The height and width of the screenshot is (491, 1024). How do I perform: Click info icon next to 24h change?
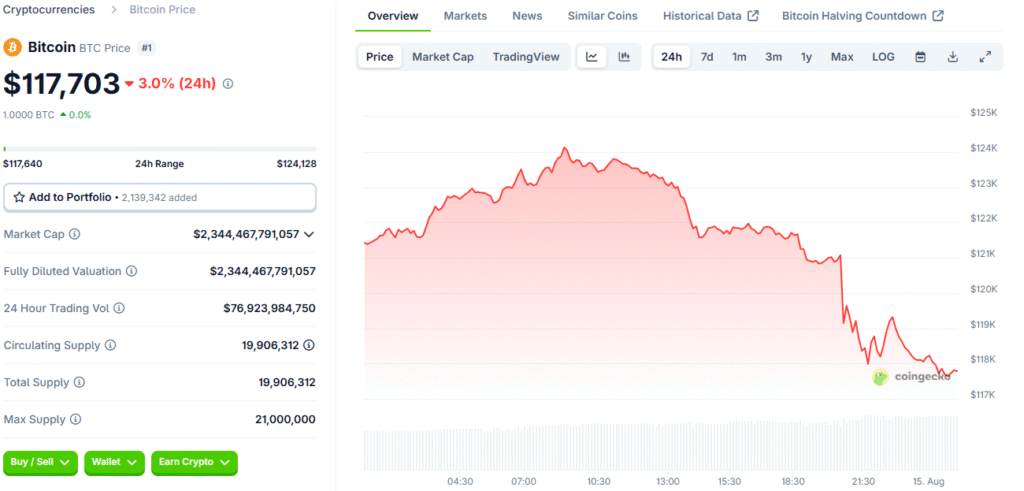click(228, 84)
